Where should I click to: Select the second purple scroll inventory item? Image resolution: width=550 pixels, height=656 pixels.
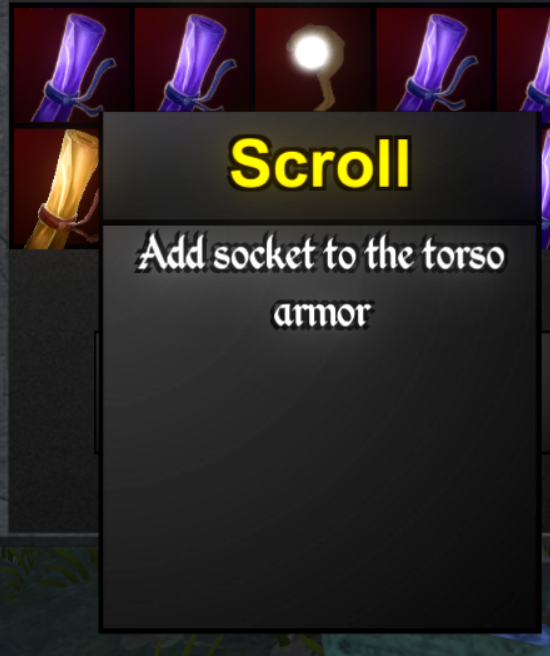tap(192, 60)
